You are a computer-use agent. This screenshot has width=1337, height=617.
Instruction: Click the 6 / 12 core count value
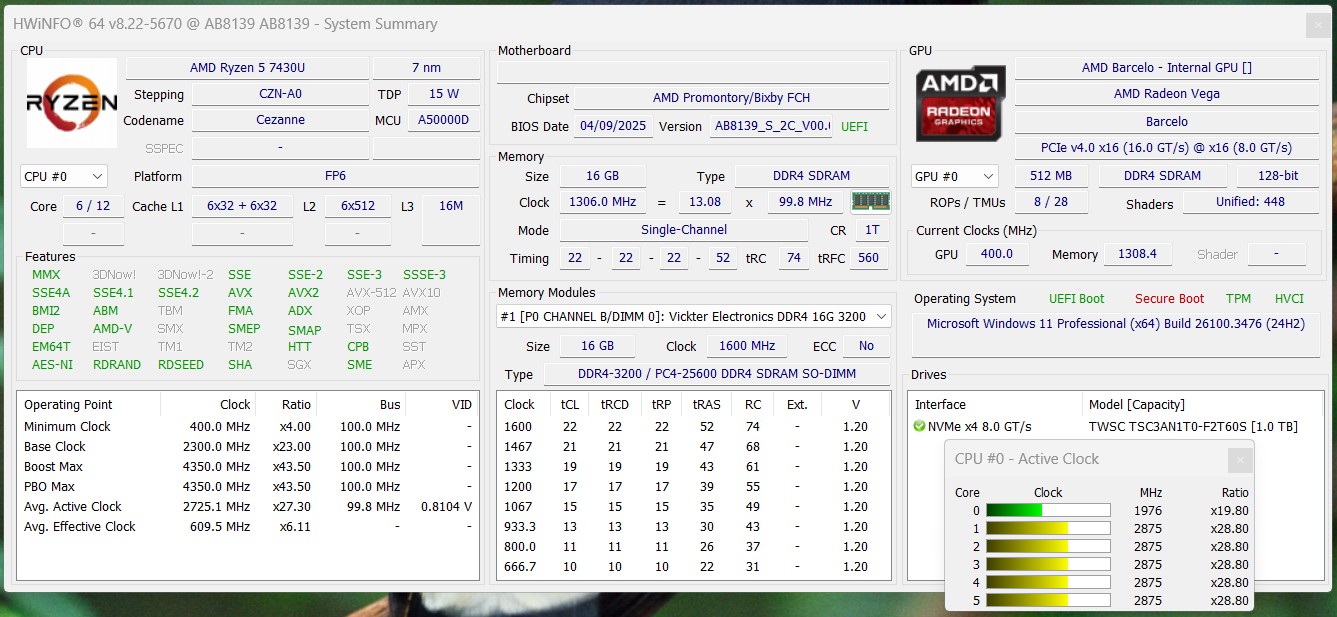tap(94, 206)
